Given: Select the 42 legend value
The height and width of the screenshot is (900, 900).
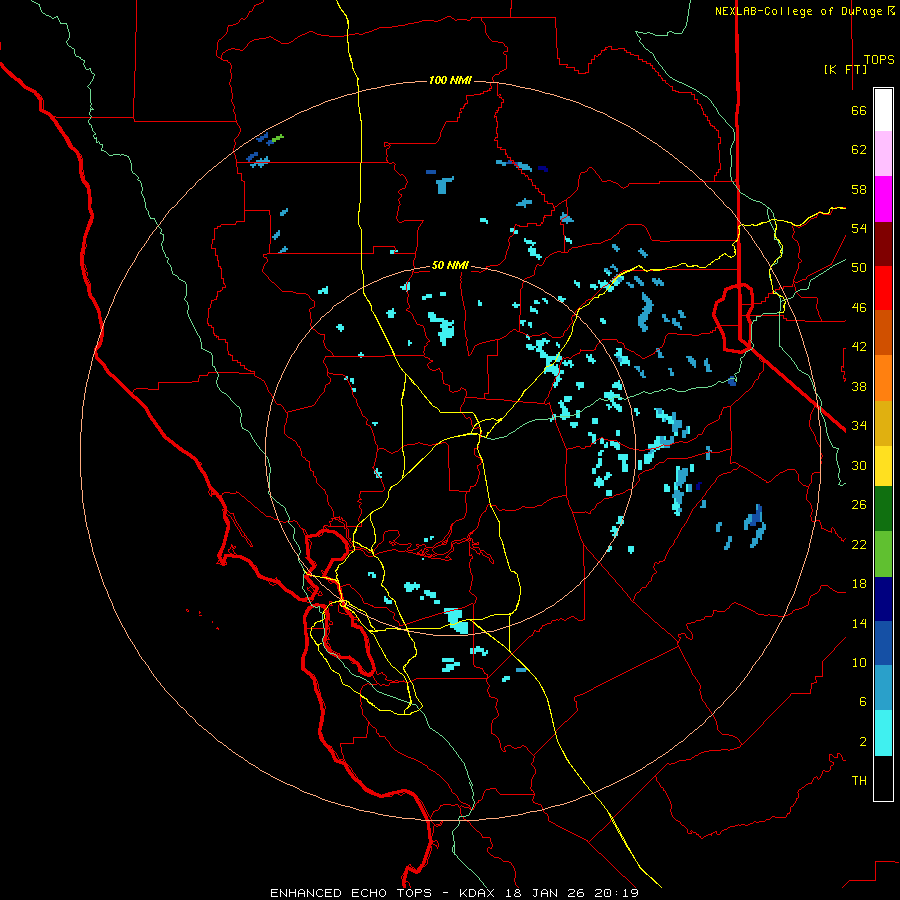Looking at the screenshot, I should coord(859,347).
